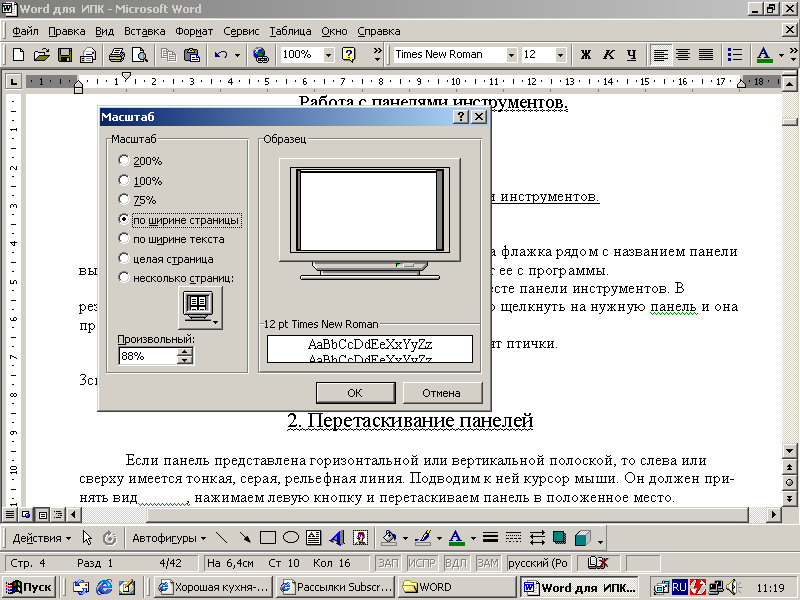Viewport: 800px width, 600px height.
Task: Insert a Text Box from the drawing toolbar
Action: click(x=313, y=538)
